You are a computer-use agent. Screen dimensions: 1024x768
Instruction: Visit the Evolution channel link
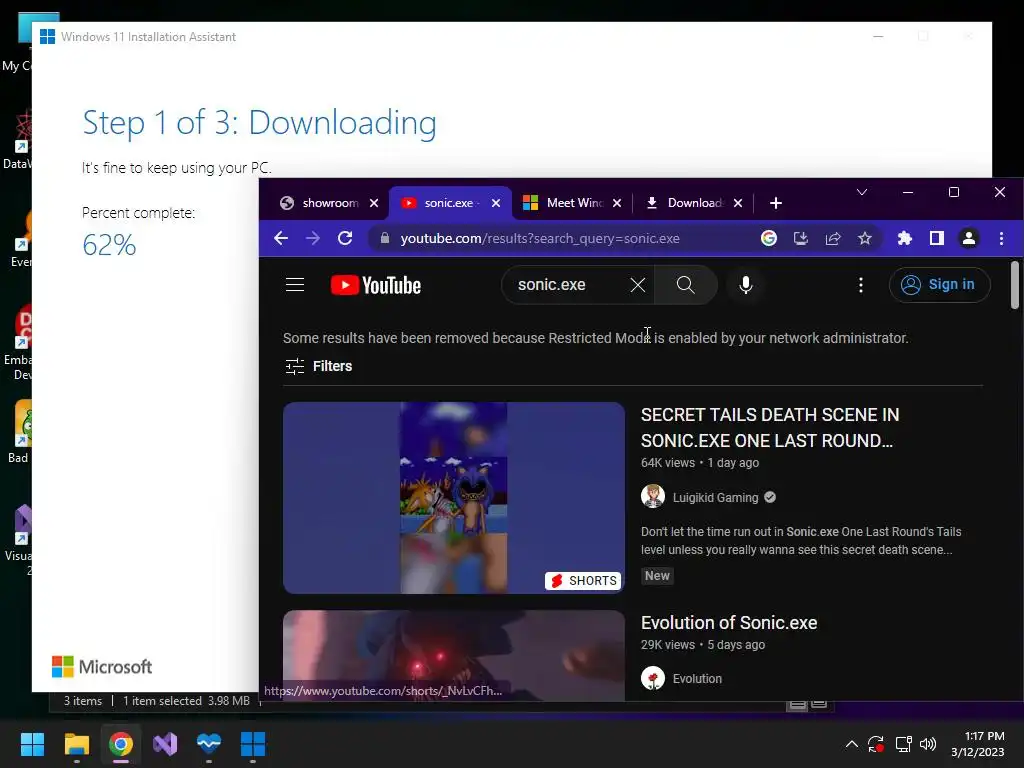pyautogui.click(x=697, y=679)
